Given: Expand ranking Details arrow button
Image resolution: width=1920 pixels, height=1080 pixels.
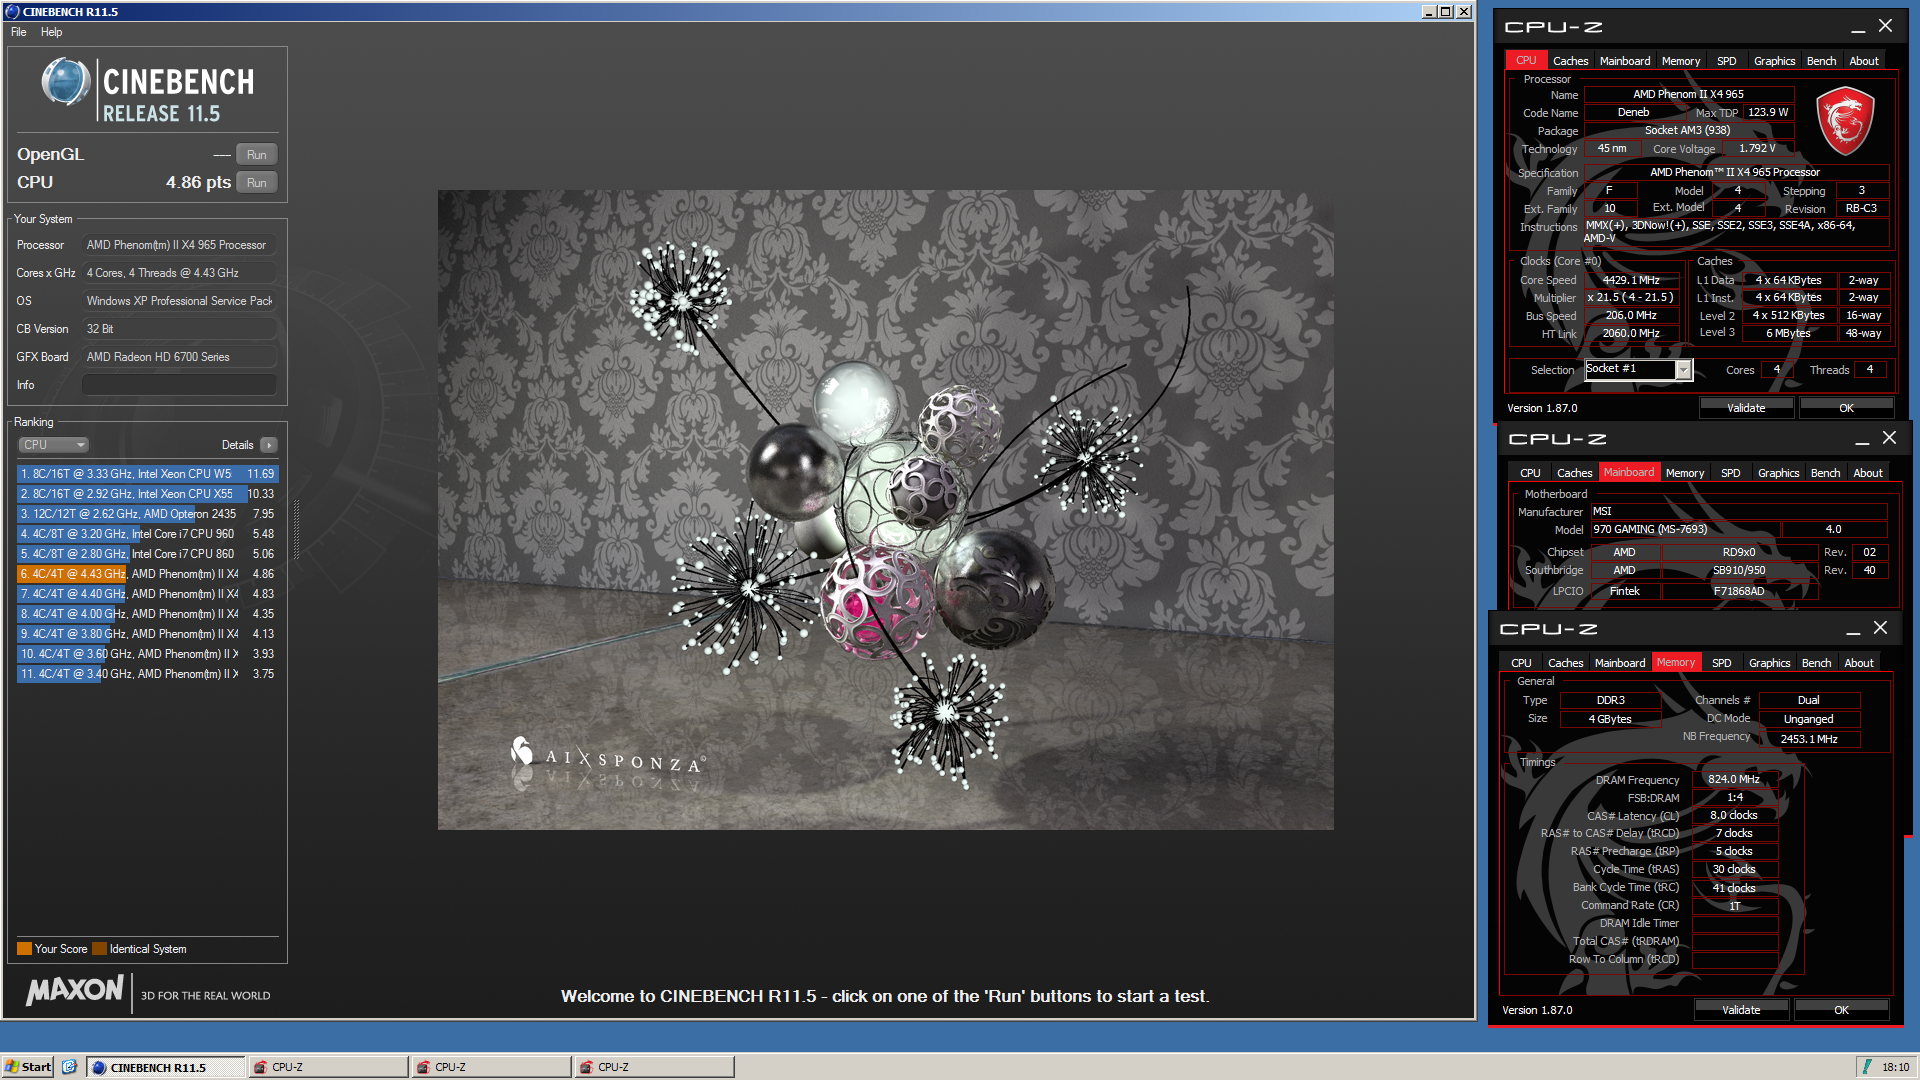Looking at the screenshot, I should (269, 445).
